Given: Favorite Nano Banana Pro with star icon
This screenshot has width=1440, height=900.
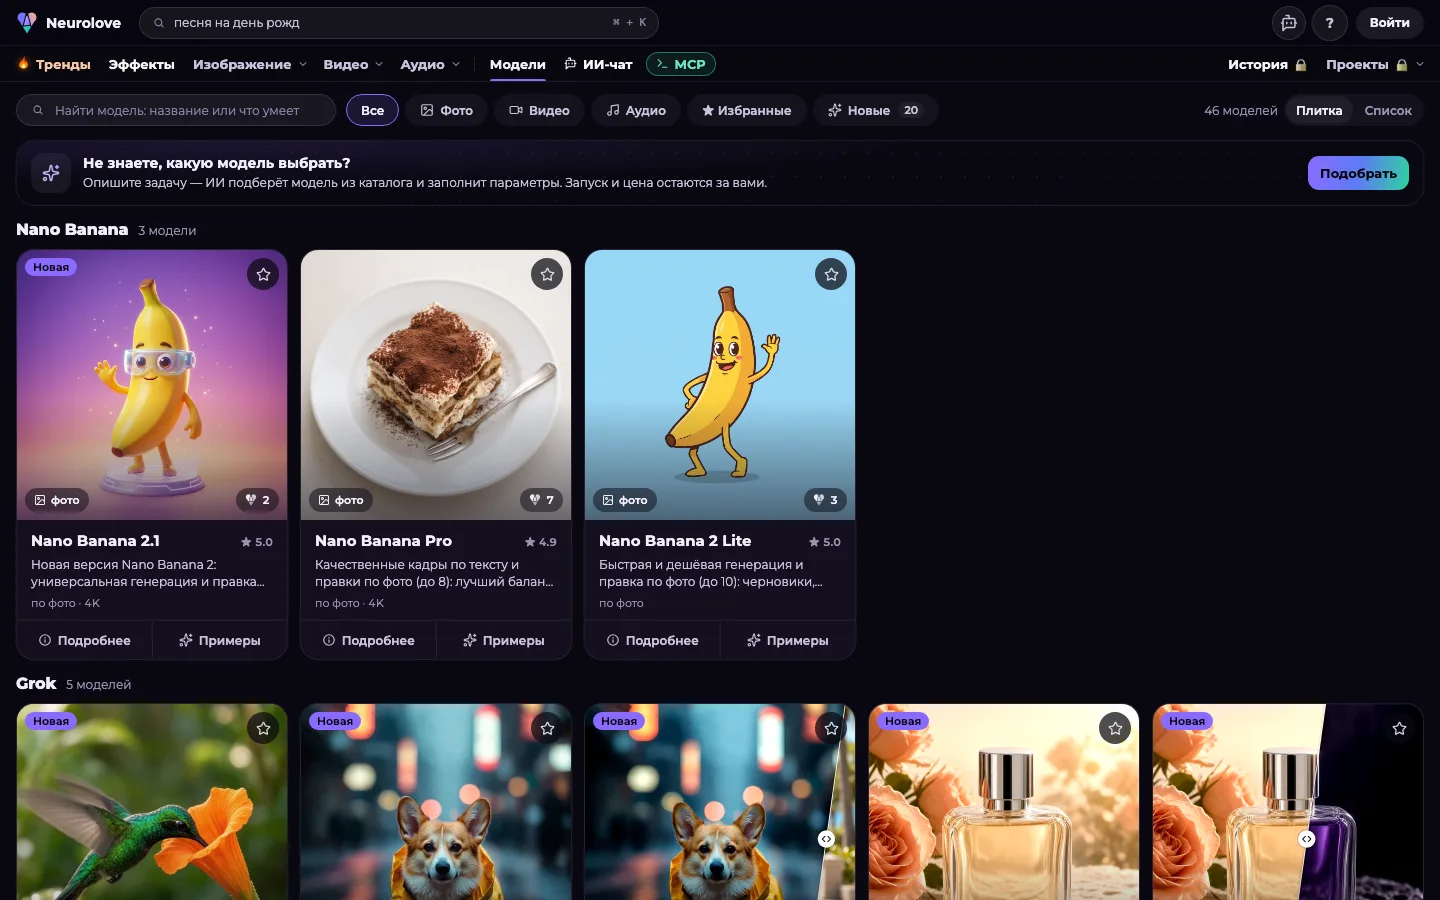Looking at the screenshot, I should [x=547, y=274].
